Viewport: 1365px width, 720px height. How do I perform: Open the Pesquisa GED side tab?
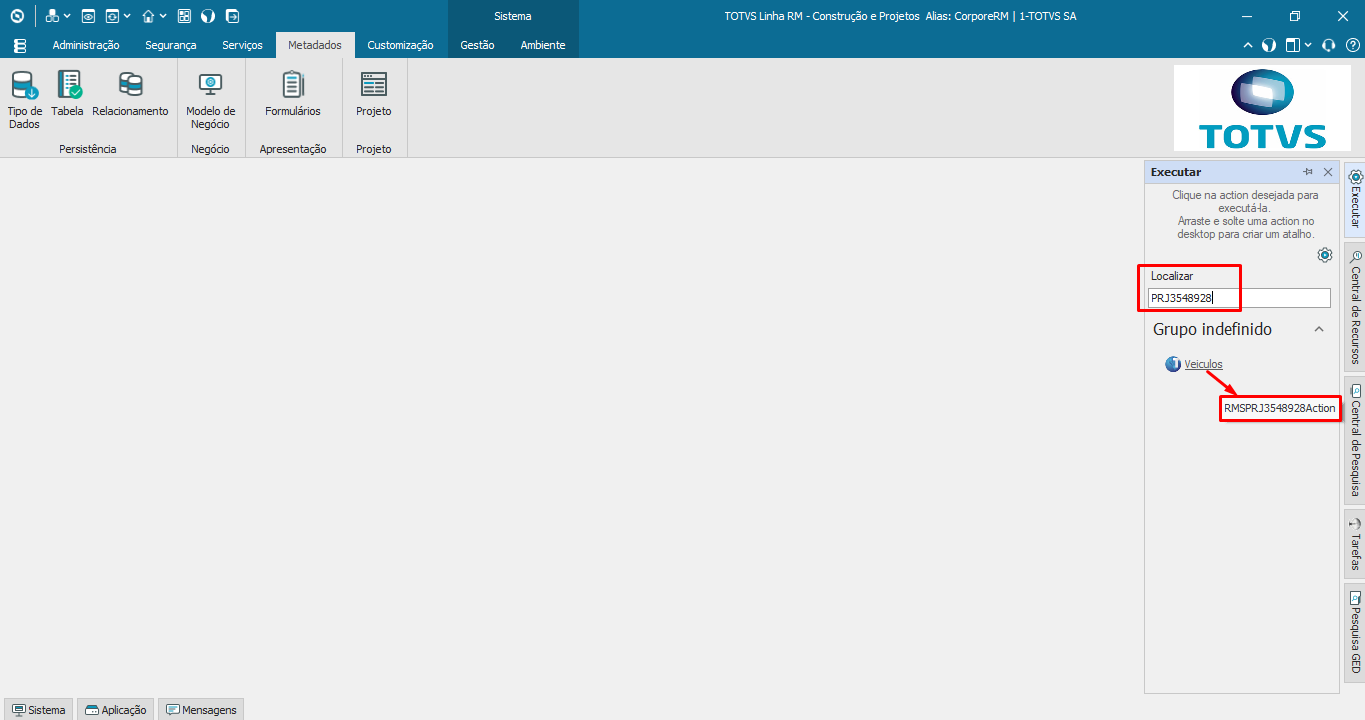coord(1355,632)
